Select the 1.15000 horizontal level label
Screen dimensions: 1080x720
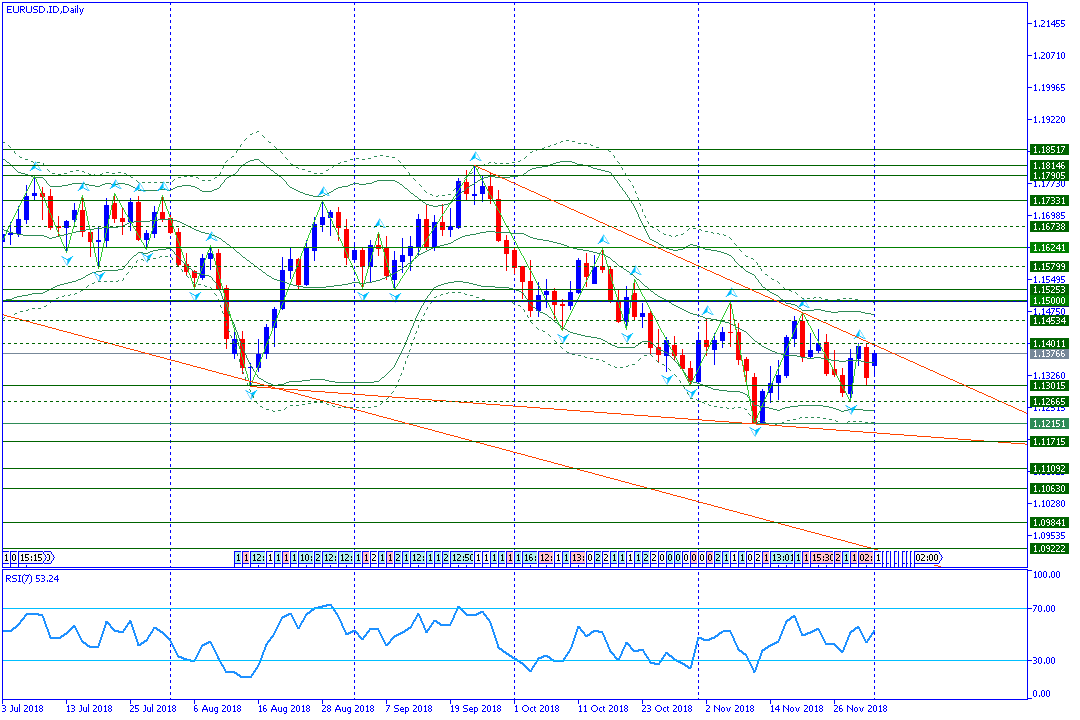[x=1049, y=300]
